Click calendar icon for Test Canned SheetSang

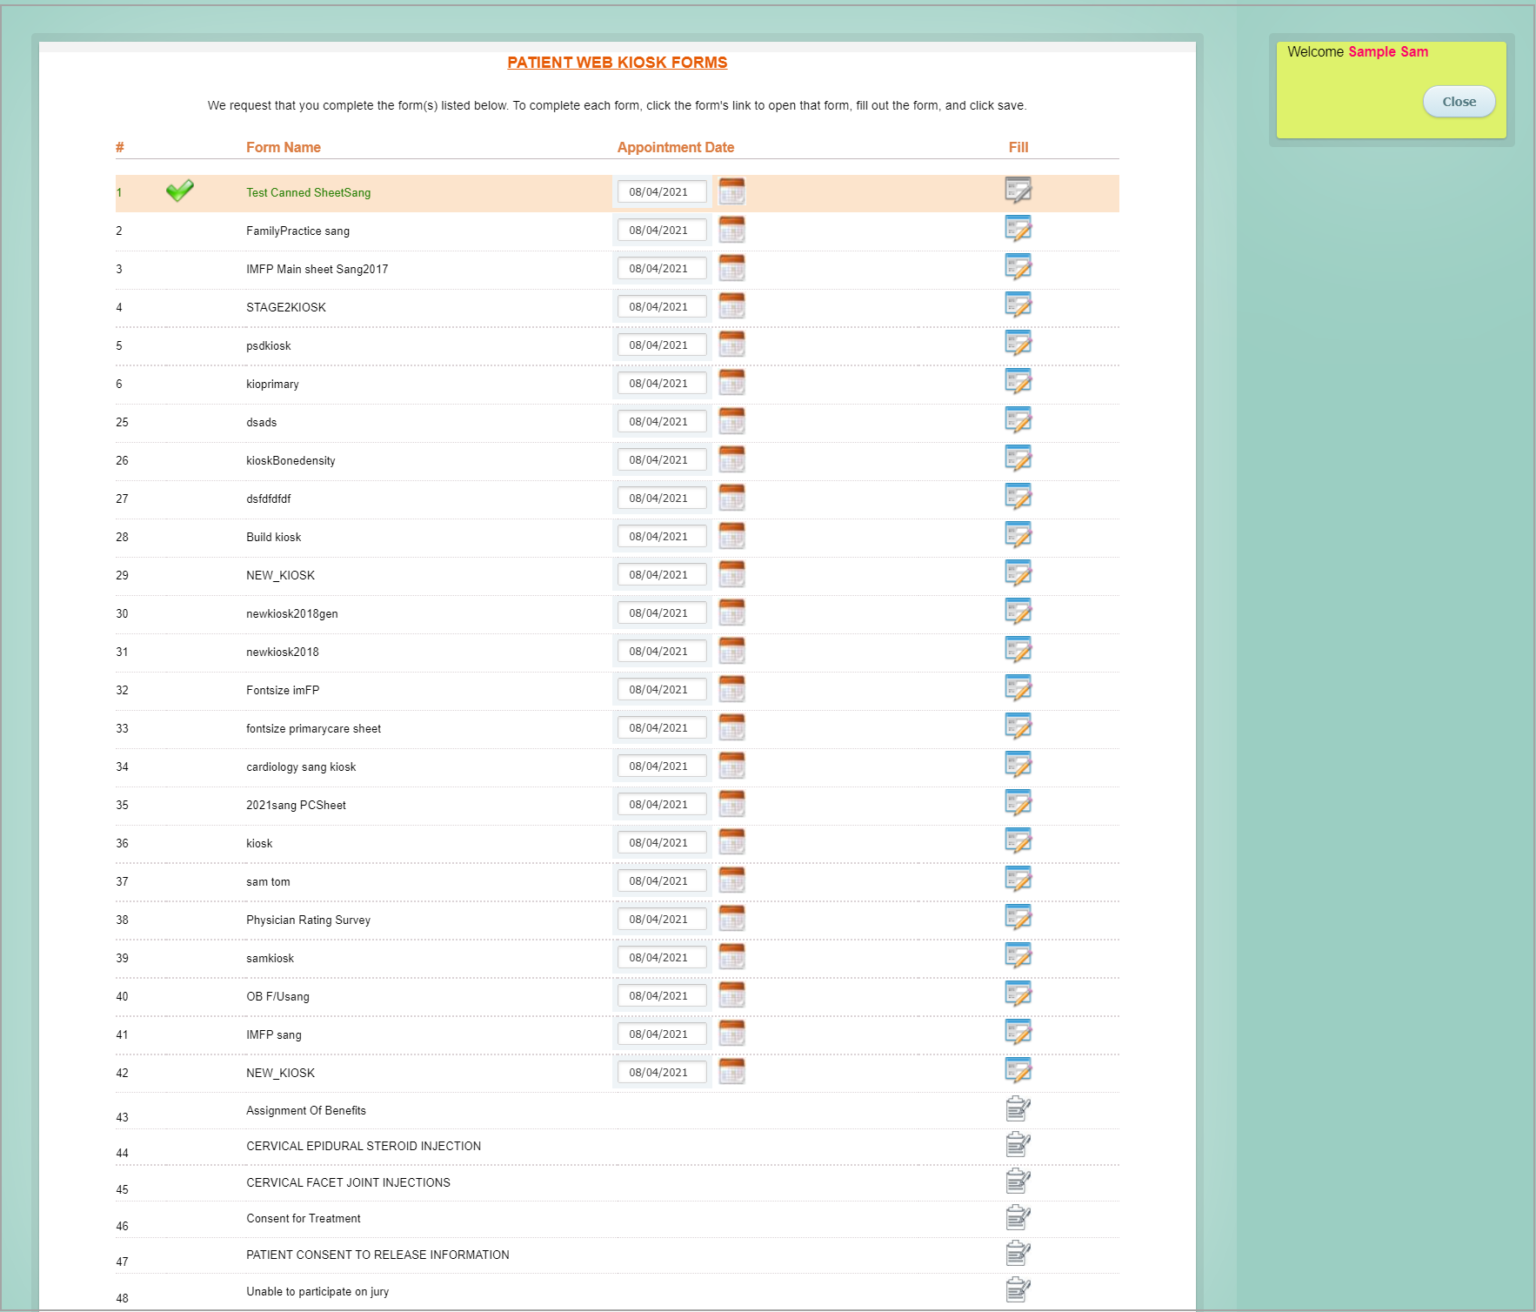click(732, 191)
